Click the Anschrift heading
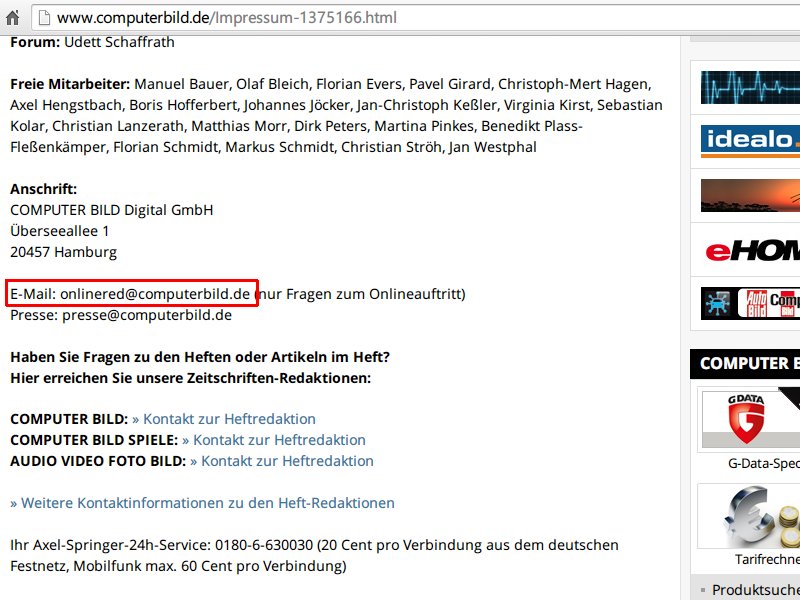Screen dimensions: 800x600 tap(43, 189)
